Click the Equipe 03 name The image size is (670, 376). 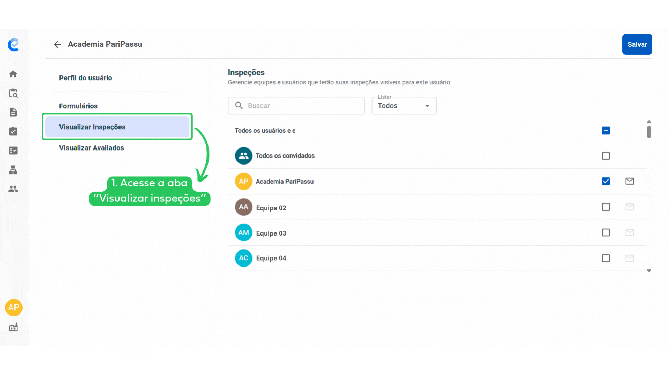[271, 233]
